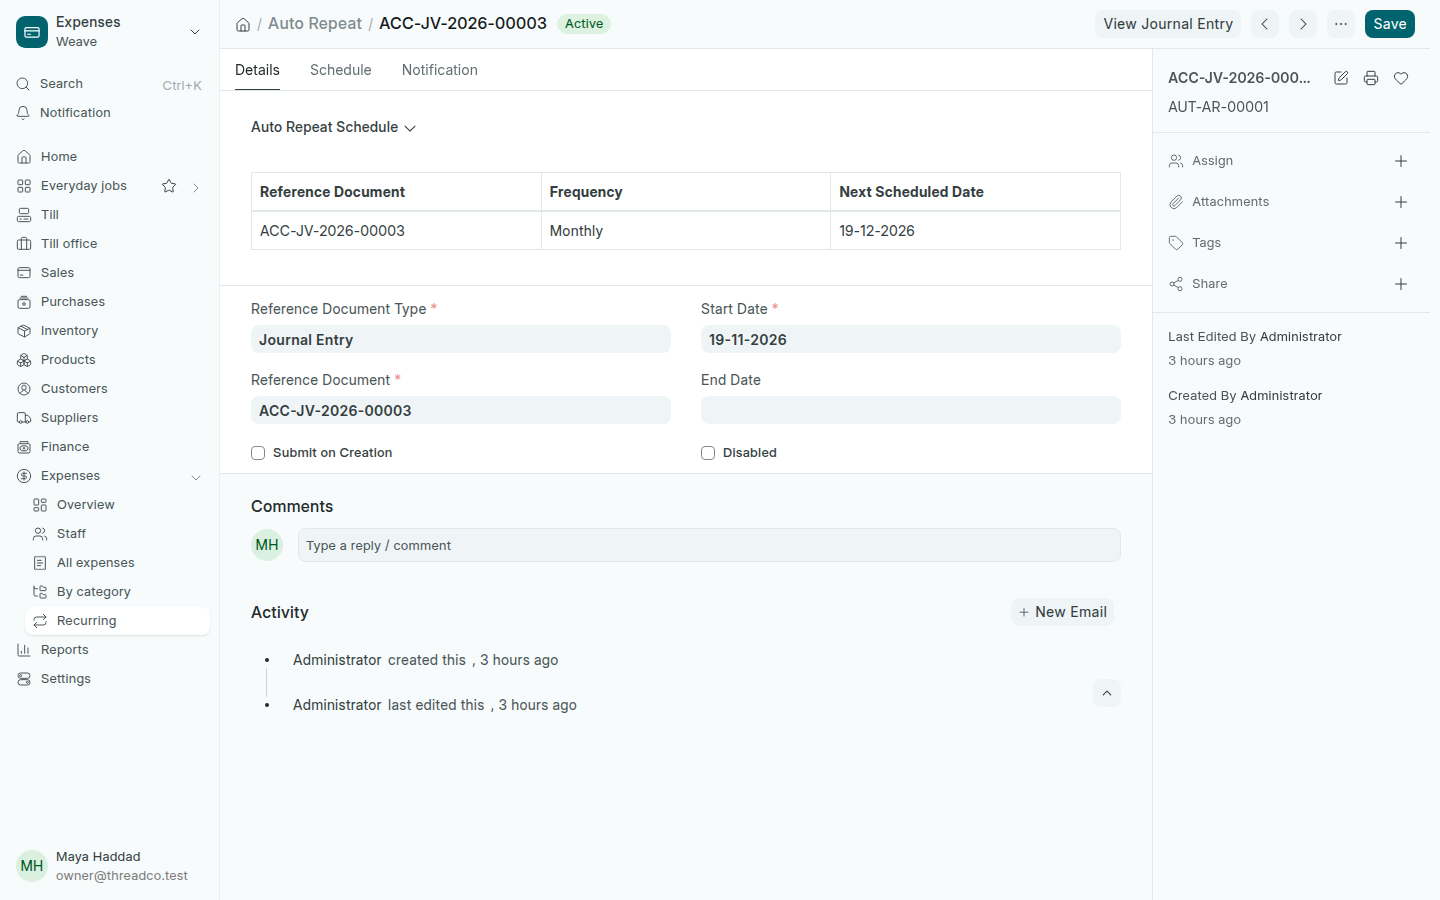Click Auto Repeat breadcrumb link
This screenshot has width=1440, height=900.
[315, 23]
